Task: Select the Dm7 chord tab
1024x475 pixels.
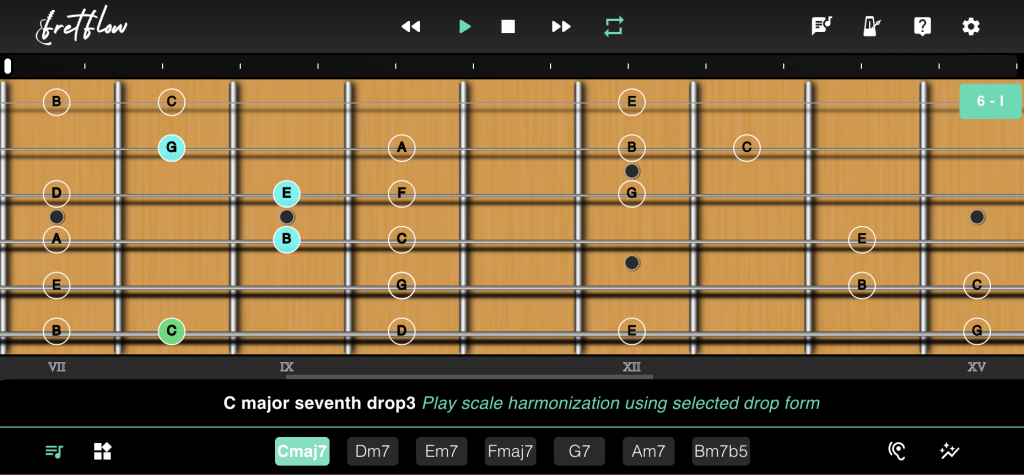Action: coord(372,451)
